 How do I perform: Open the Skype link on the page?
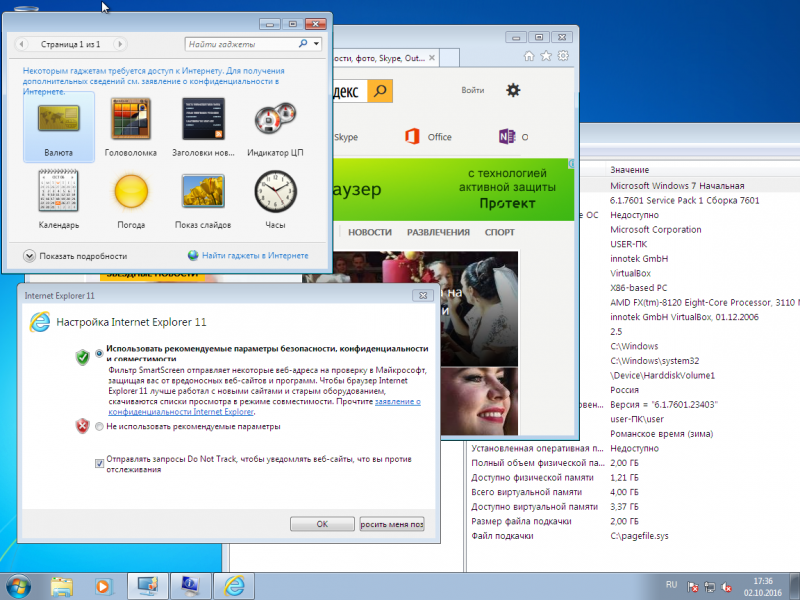point(346,137)
